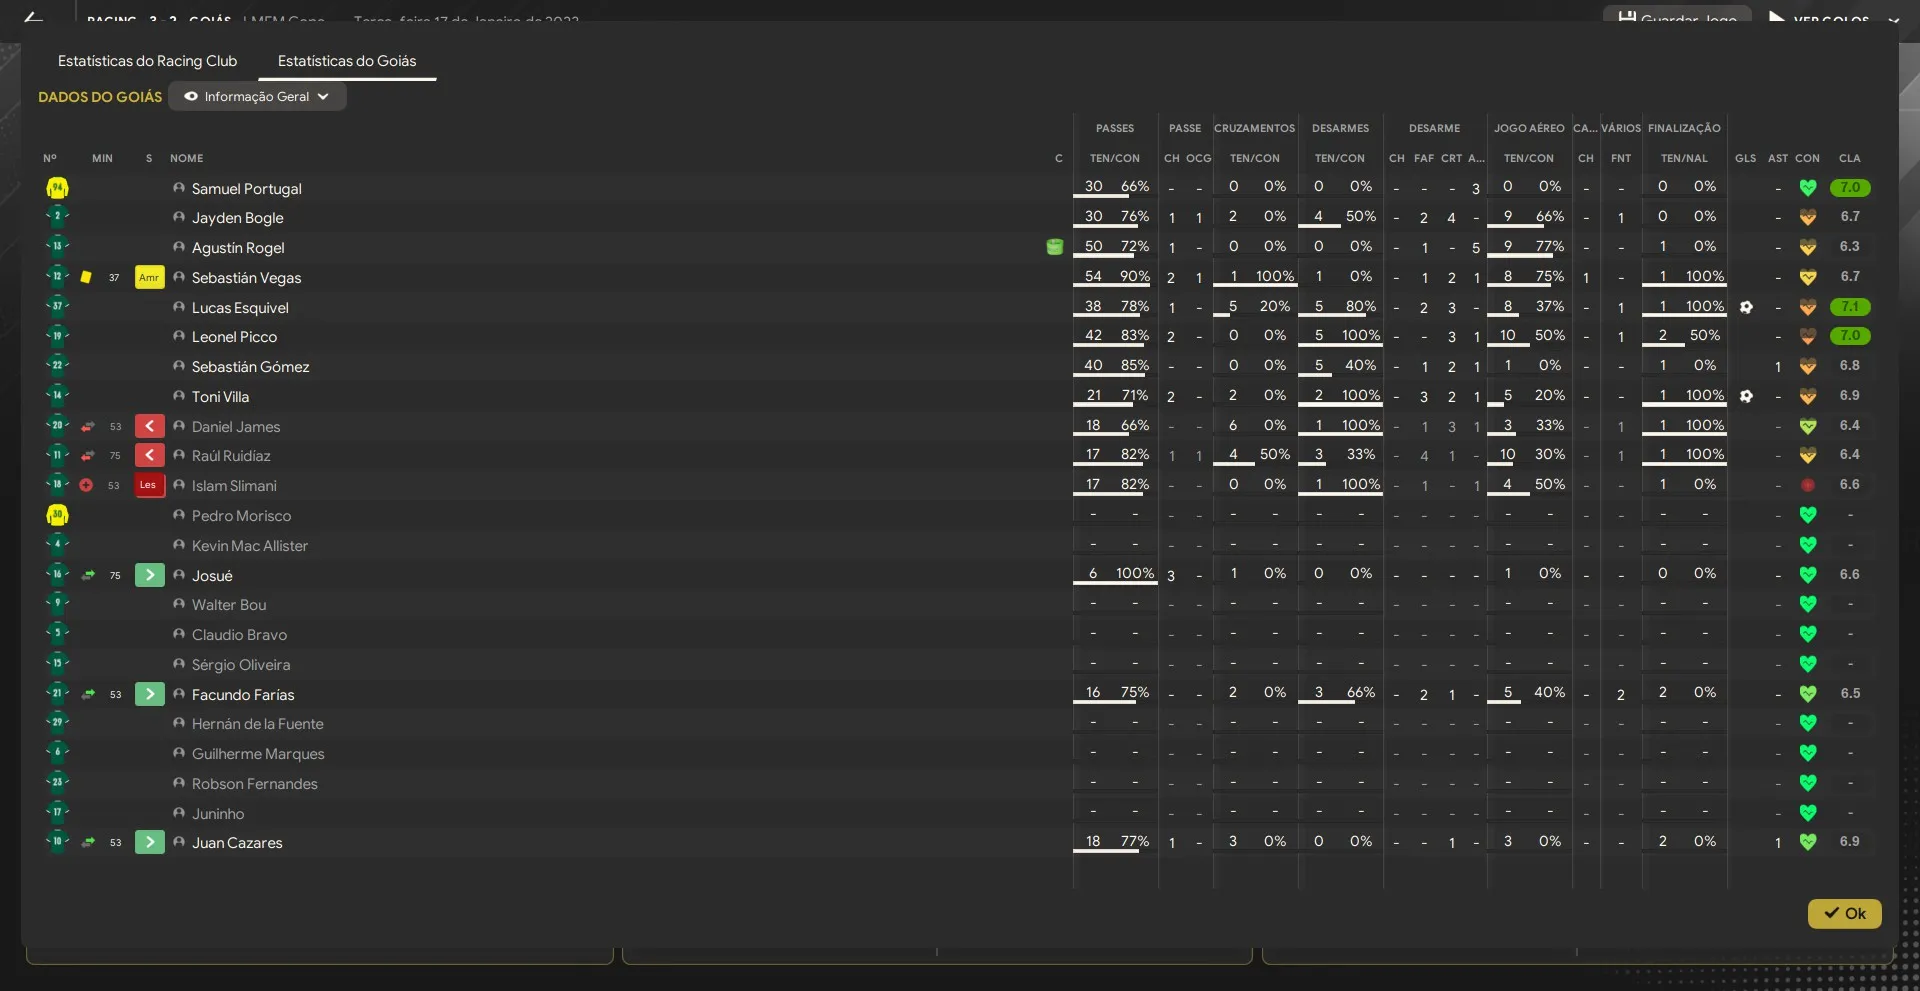Click the green captain armband on Agustín Rogel's row
The width and height of the screenshot is (1920, 991).
tap(1054, 247)
